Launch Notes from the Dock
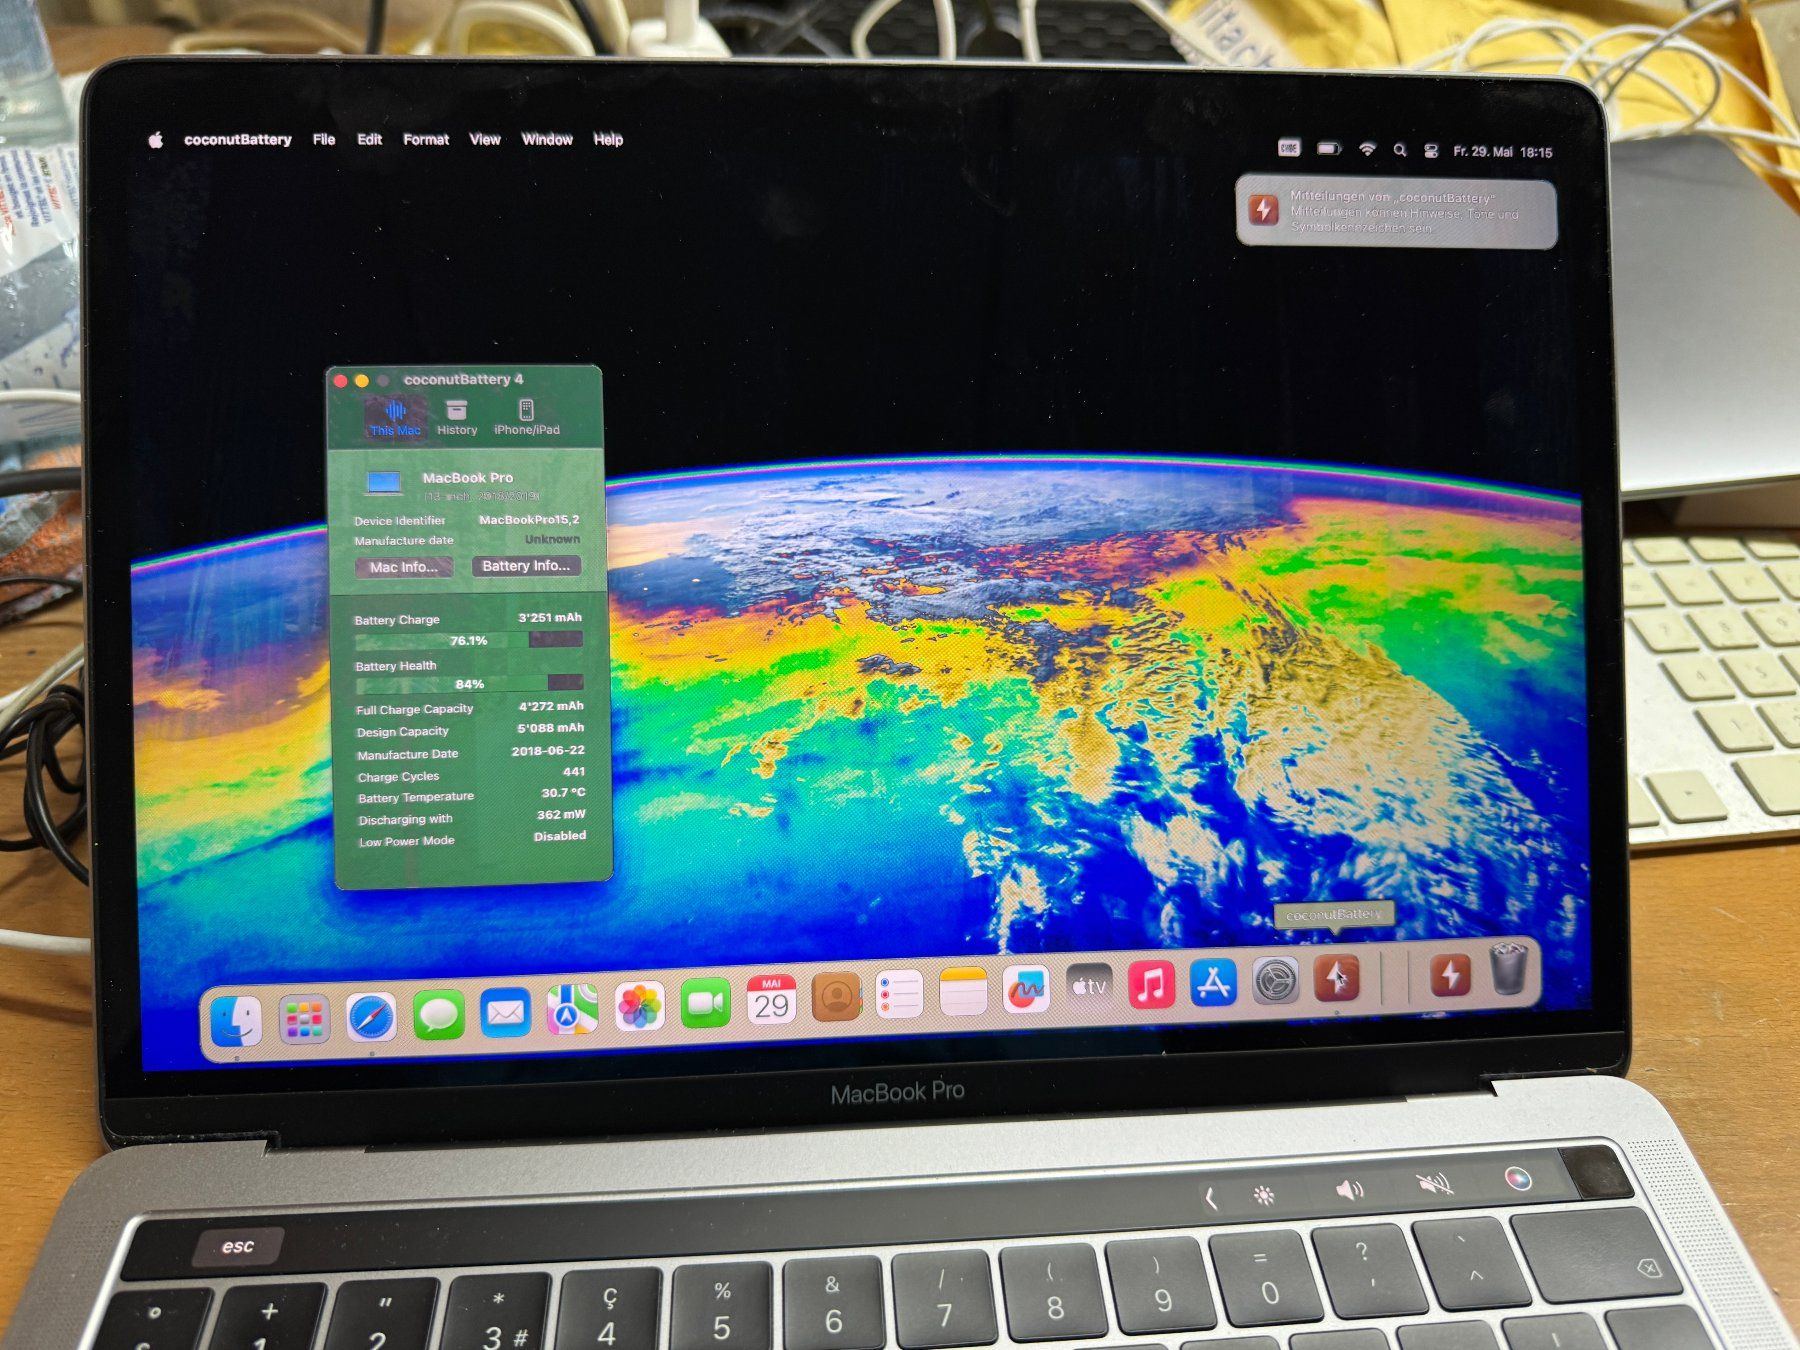The height and width of the screenshot is (1350, 1800). [x=963, y=992]
